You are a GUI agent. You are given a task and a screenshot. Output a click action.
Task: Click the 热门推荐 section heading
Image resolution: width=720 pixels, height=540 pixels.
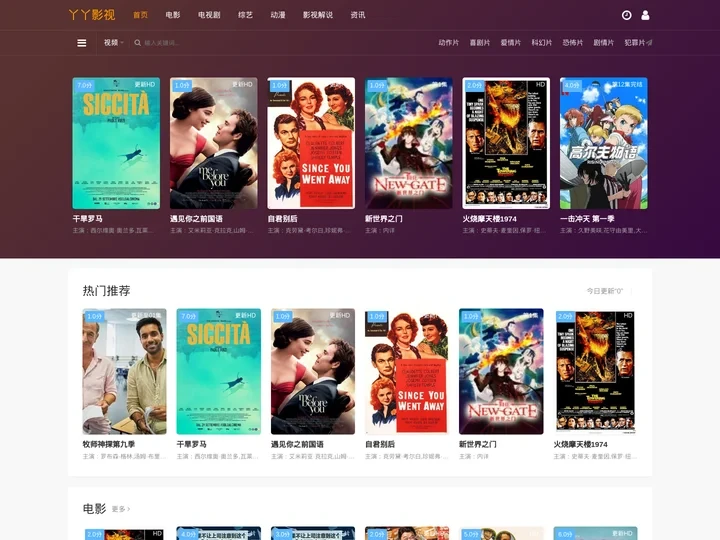107,291
